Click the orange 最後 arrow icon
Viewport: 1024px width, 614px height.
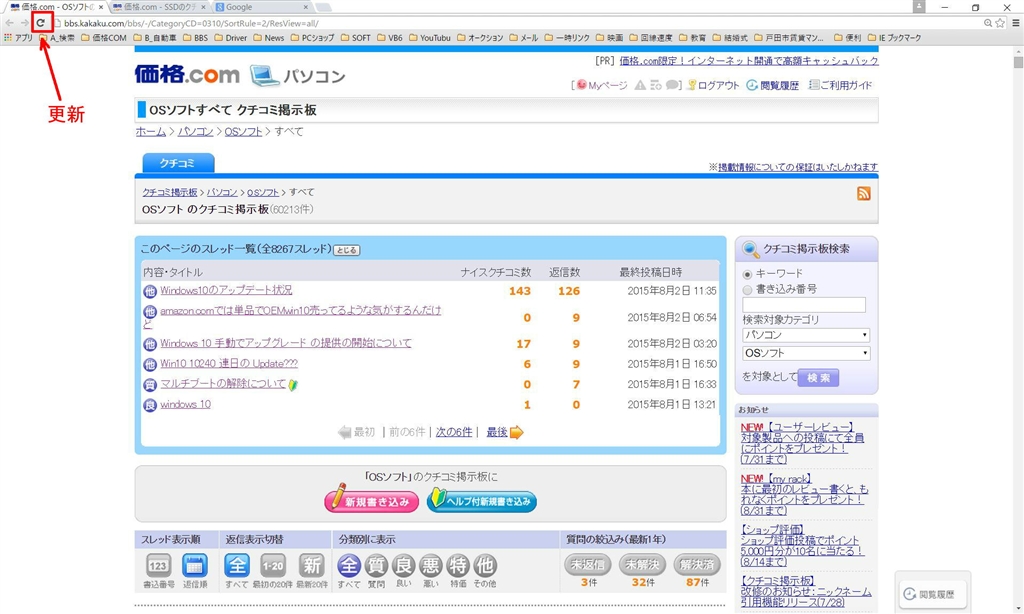[x=516, y=432]
